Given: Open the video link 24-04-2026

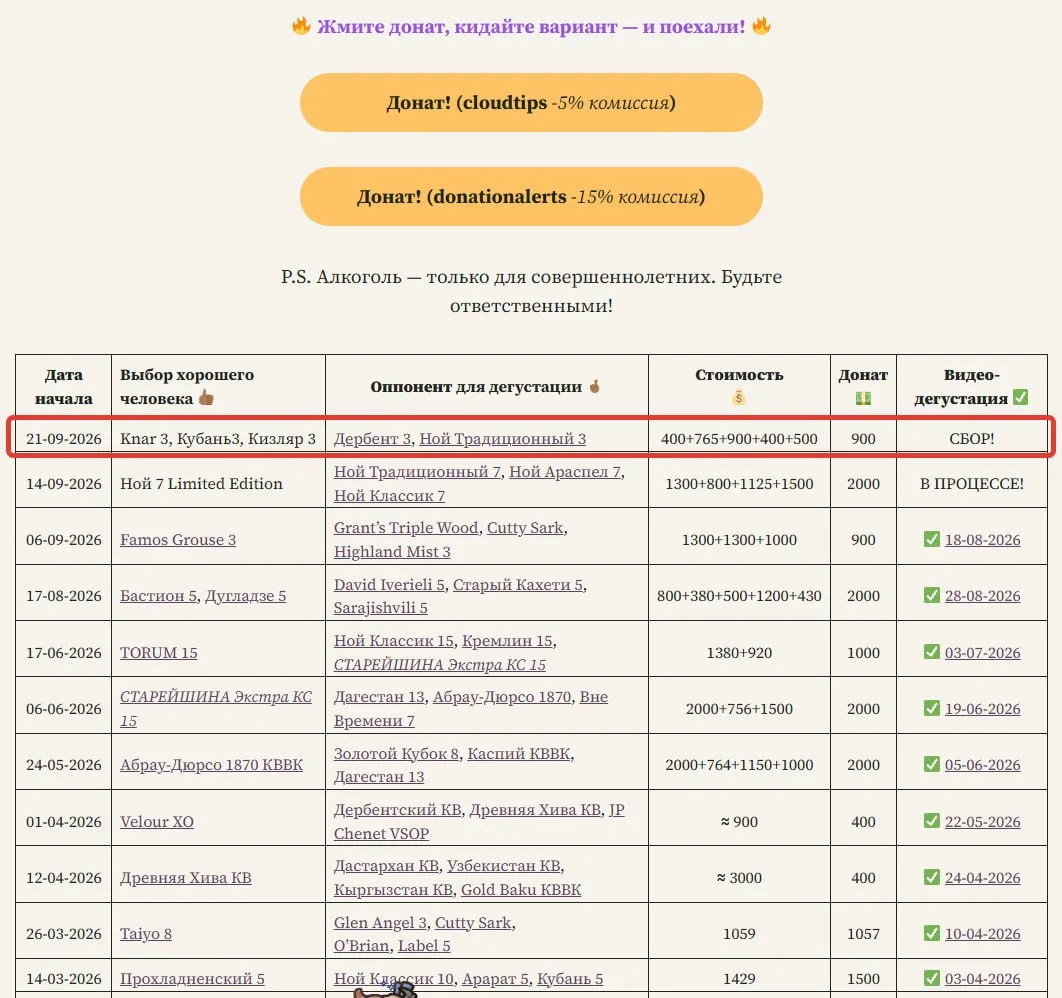Looking at the screenshot, I should (x=982, y=878).
